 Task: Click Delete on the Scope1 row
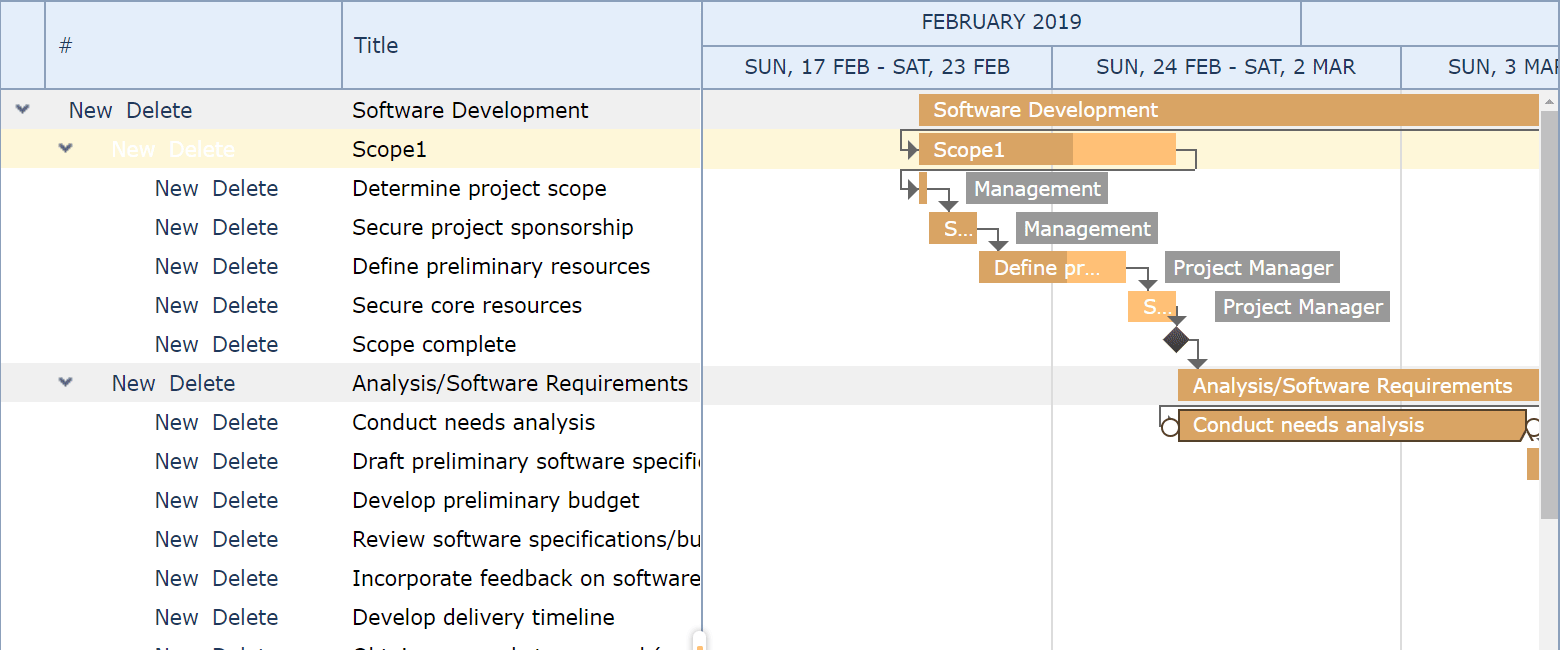(x=202, y=148)
